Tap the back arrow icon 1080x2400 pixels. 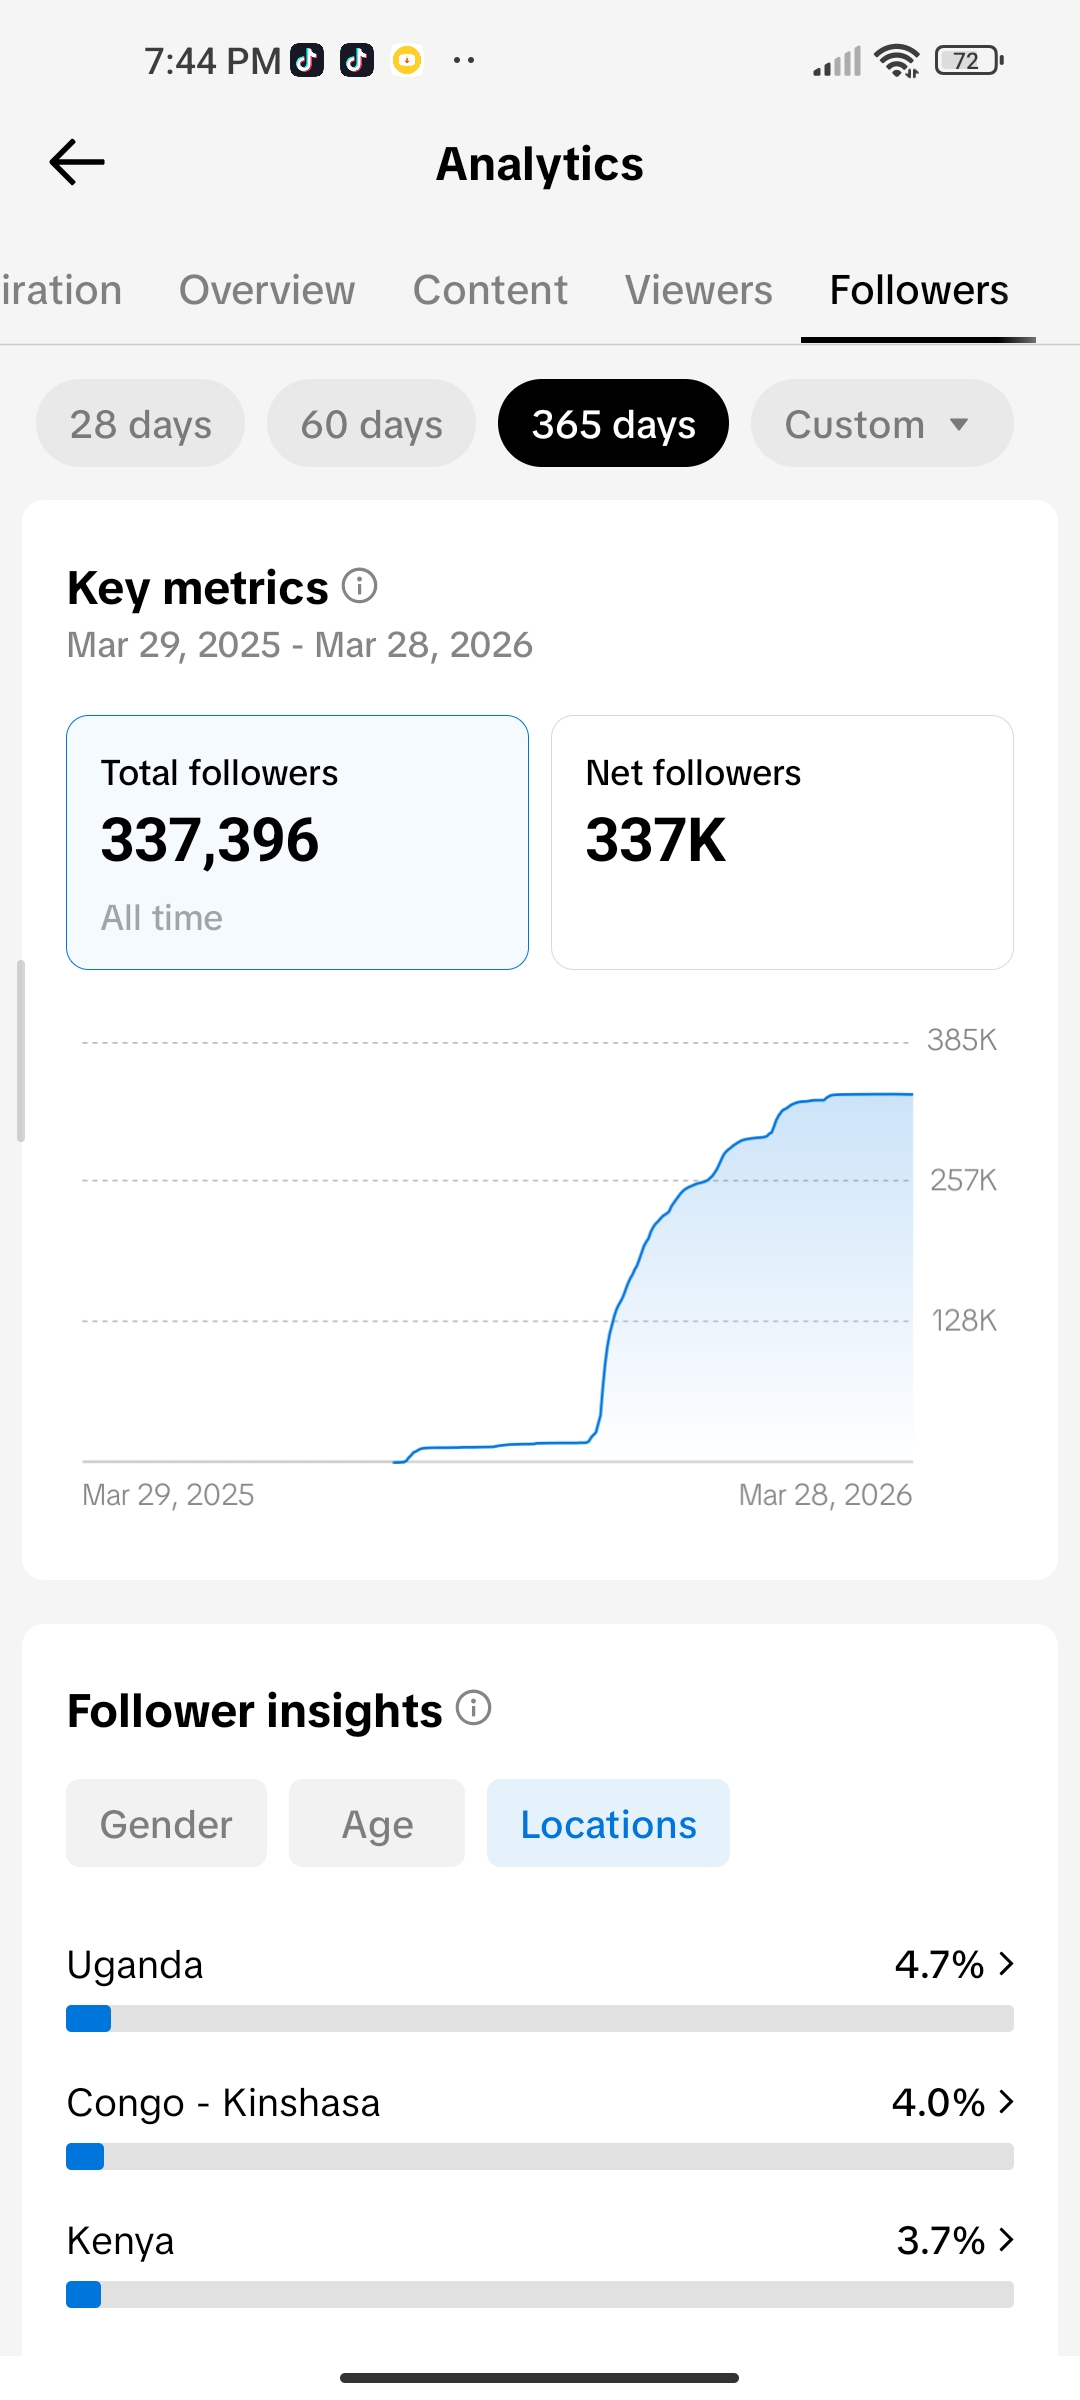click(77, 163)
